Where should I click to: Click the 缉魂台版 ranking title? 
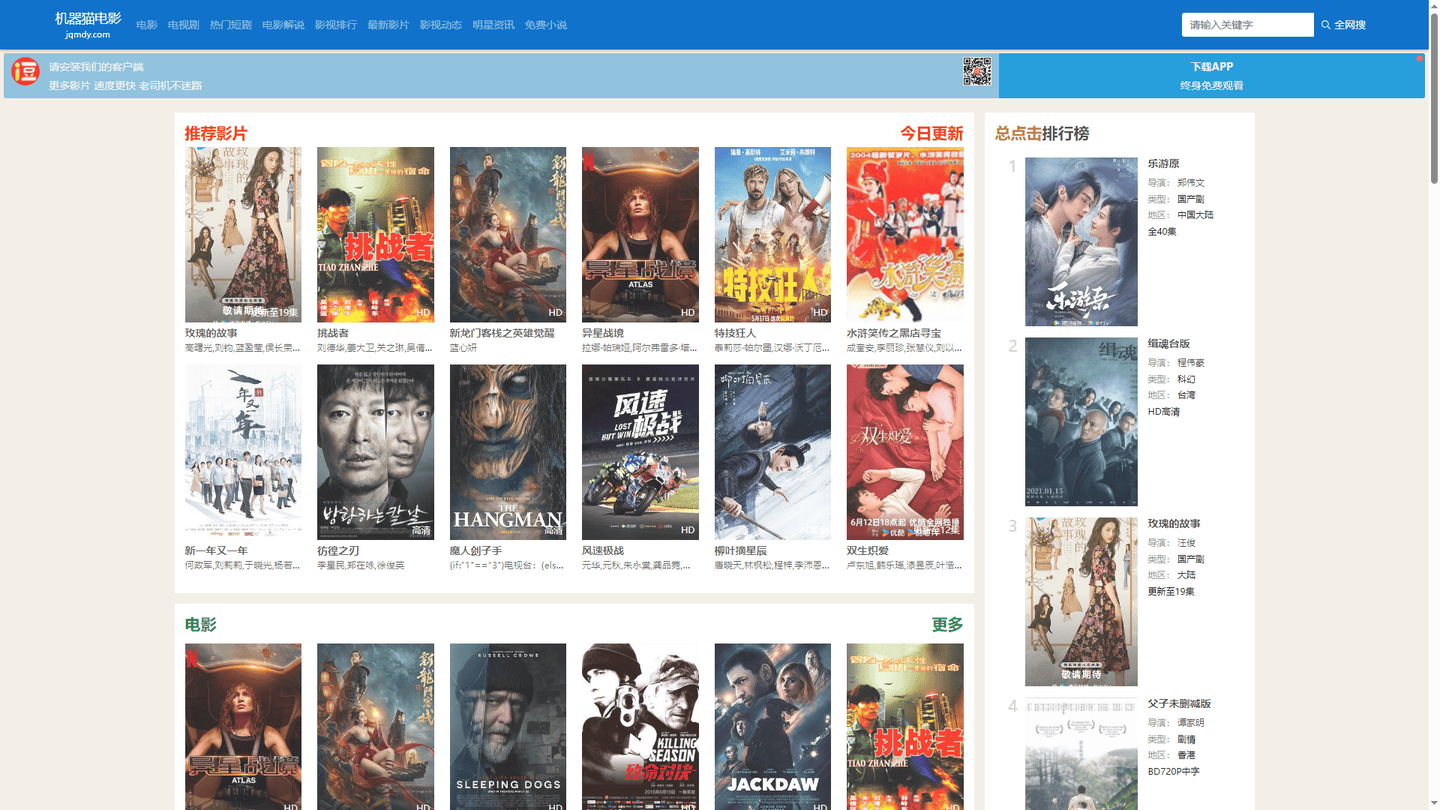pos(1169,344)
